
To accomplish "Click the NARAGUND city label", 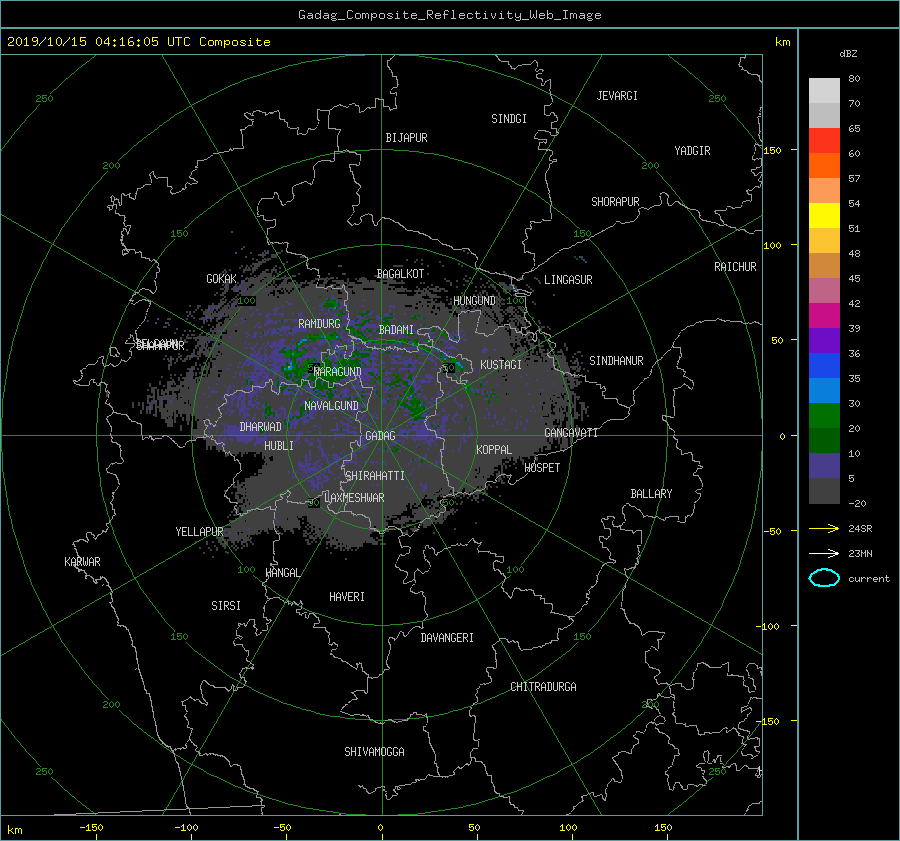I will tap(338, 371).
